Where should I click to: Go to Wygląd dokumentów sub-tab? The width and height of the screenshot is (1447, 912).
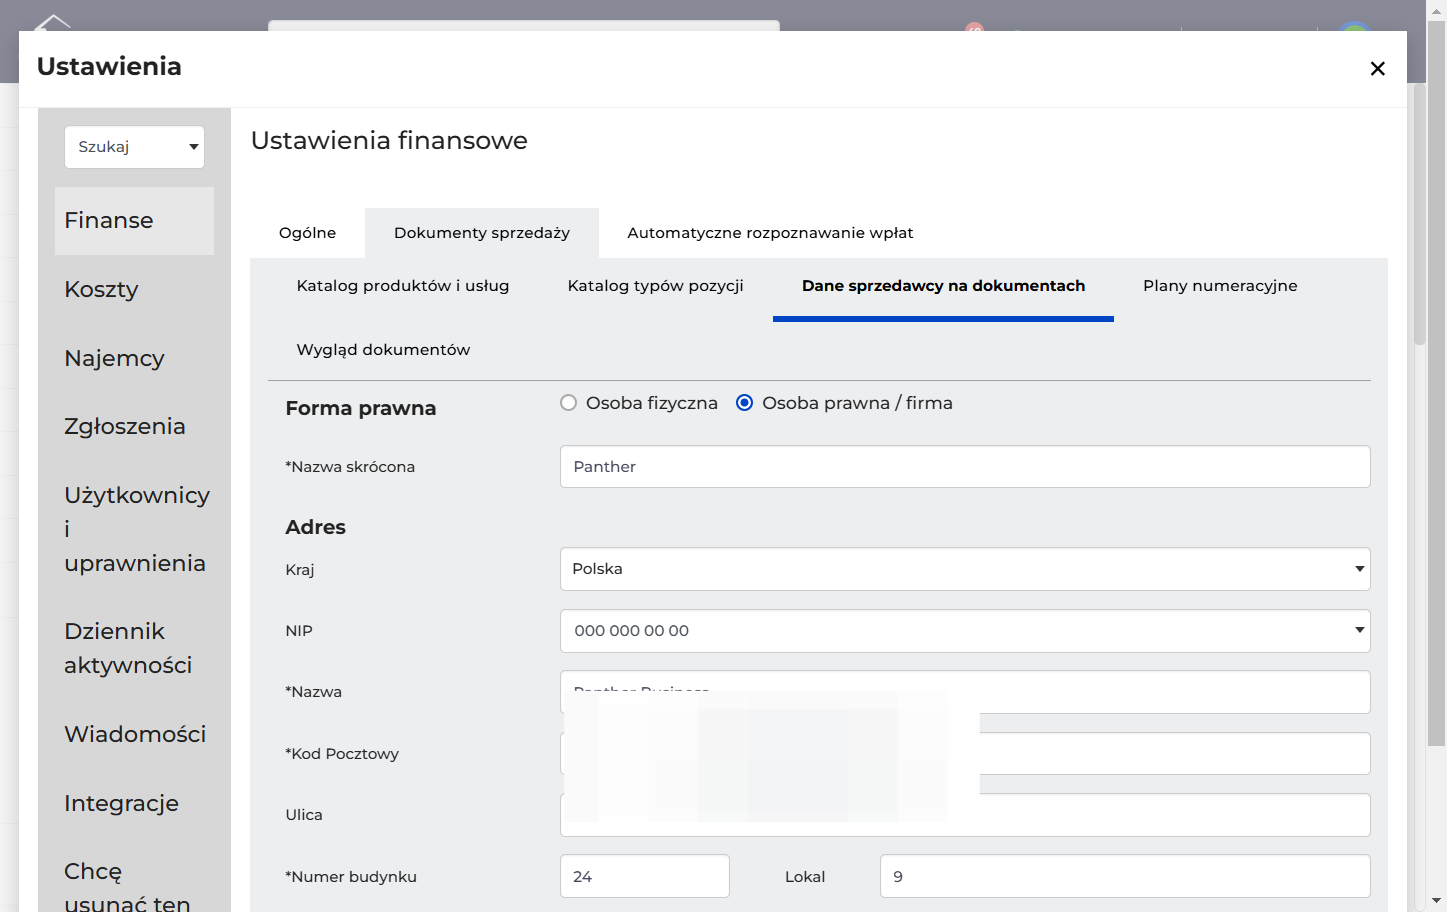(383, 350)
